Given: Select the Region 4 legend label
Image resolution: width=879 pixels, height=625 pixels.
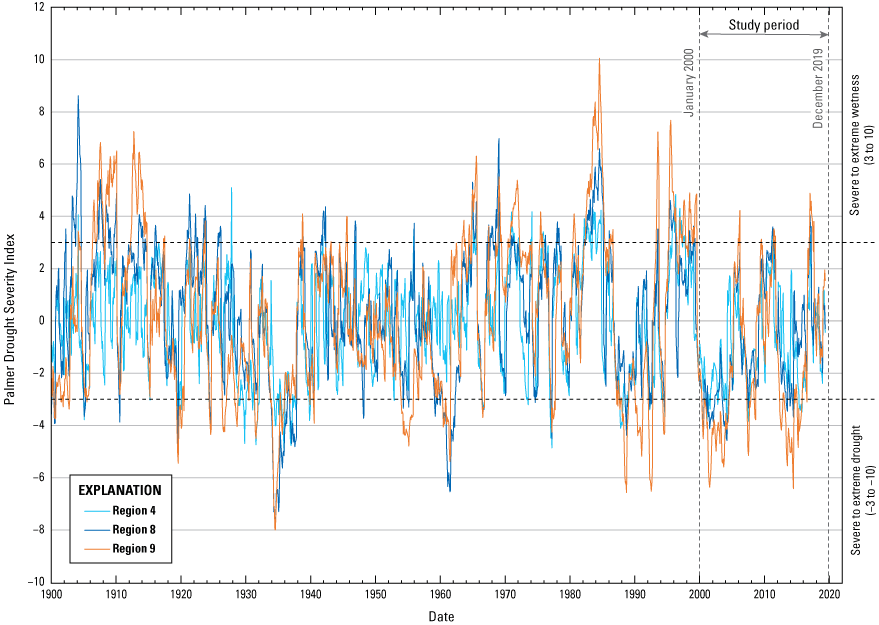Looking at the screenshot, I should (134, 509).
